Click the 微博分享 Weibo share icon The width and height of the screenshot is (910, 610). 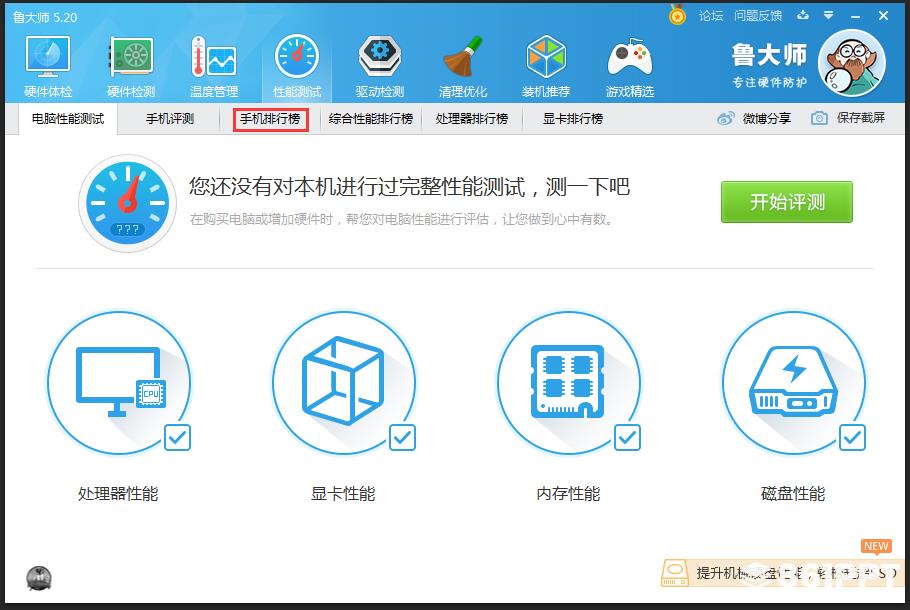(725, 118)
